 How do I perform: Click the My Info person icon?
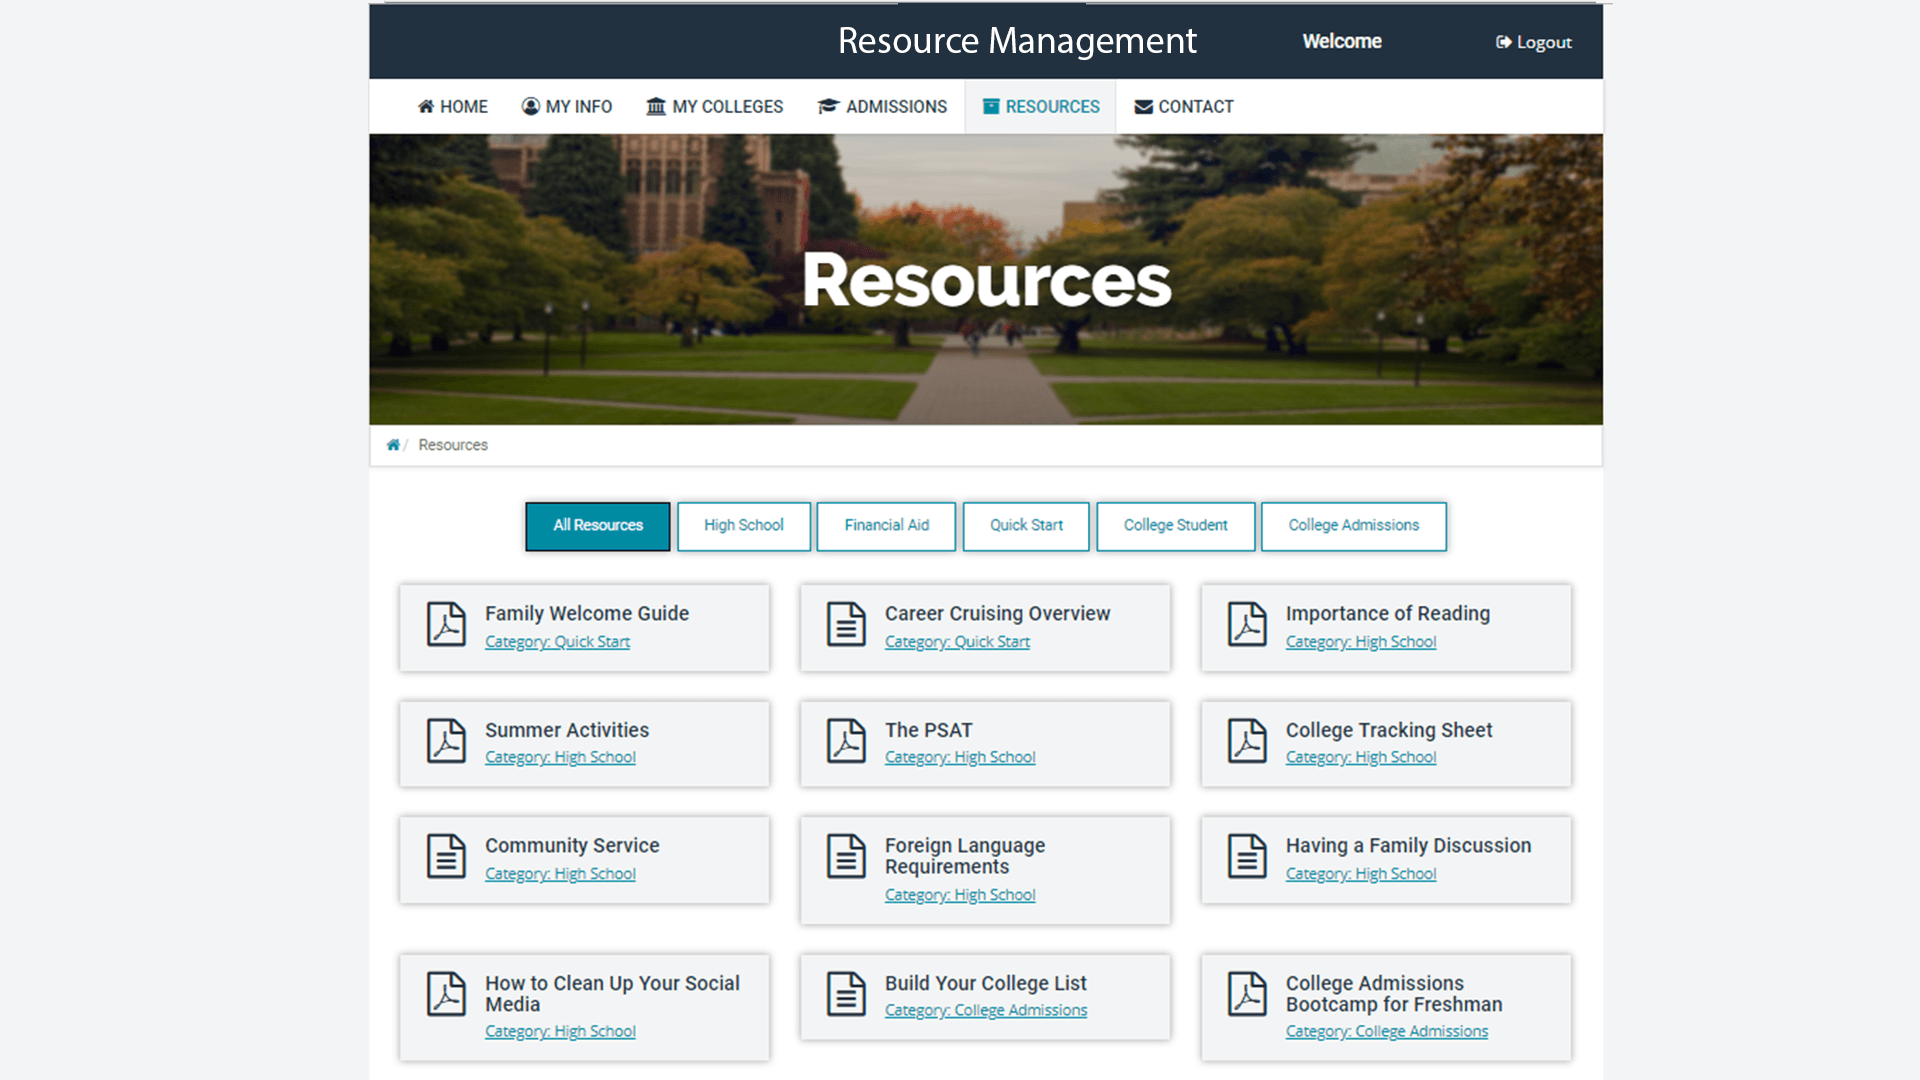(531, 106)
